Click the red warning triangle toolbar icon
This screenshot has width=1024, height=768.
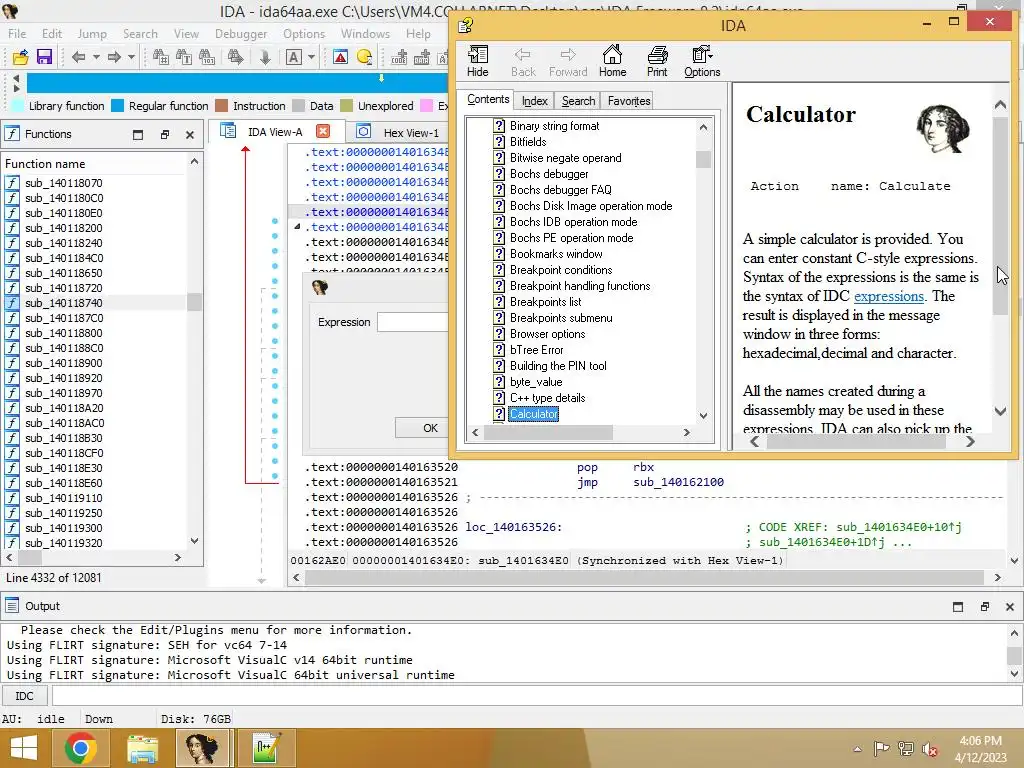(x=340, y=57)
